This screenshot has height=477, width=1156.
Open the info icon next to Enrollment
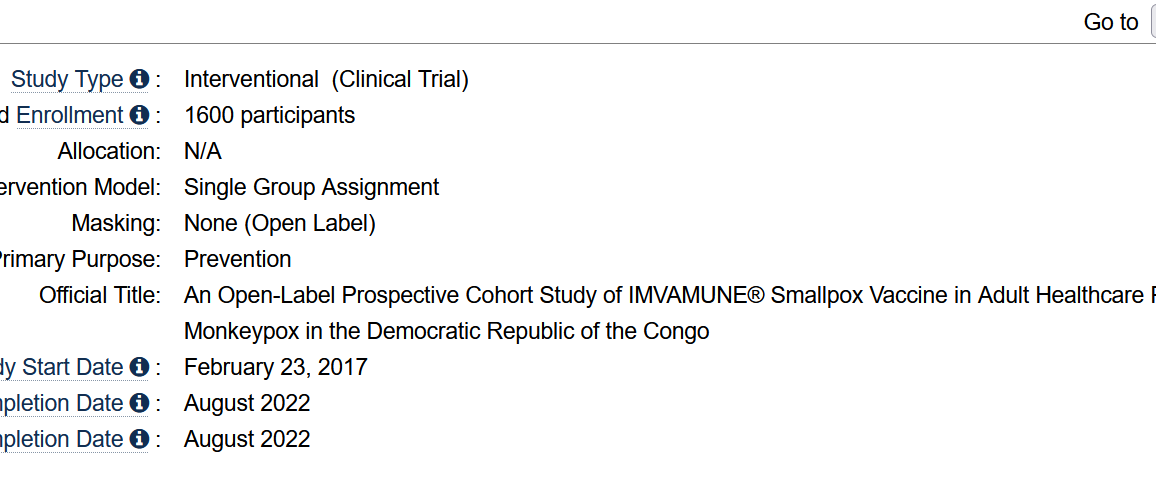(x=139, y=114)
